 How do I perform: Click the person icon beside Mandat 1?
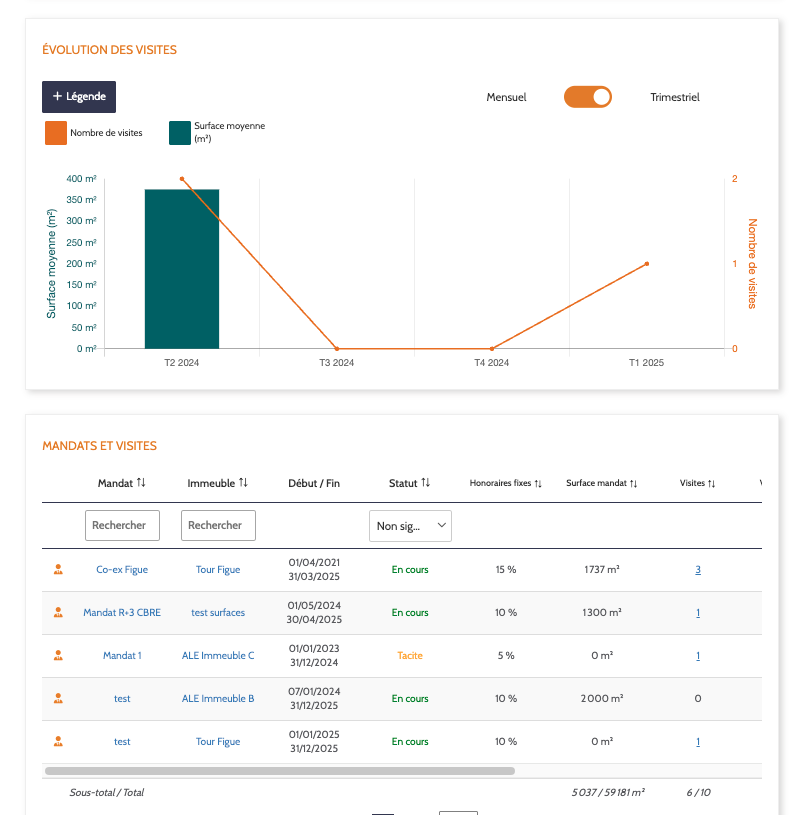pyautogui.click(x=58, y=655)
